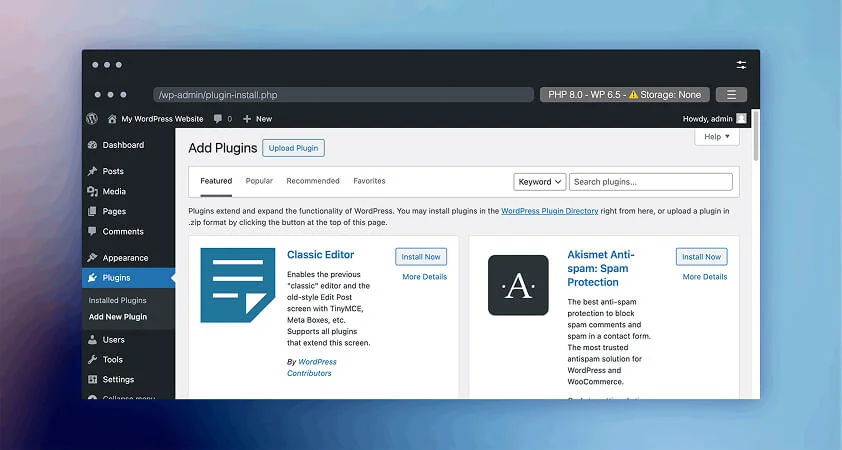The image size is (842, 450).
Task: Click the Upload Plugin button
Action: click(x=293, y=148)
